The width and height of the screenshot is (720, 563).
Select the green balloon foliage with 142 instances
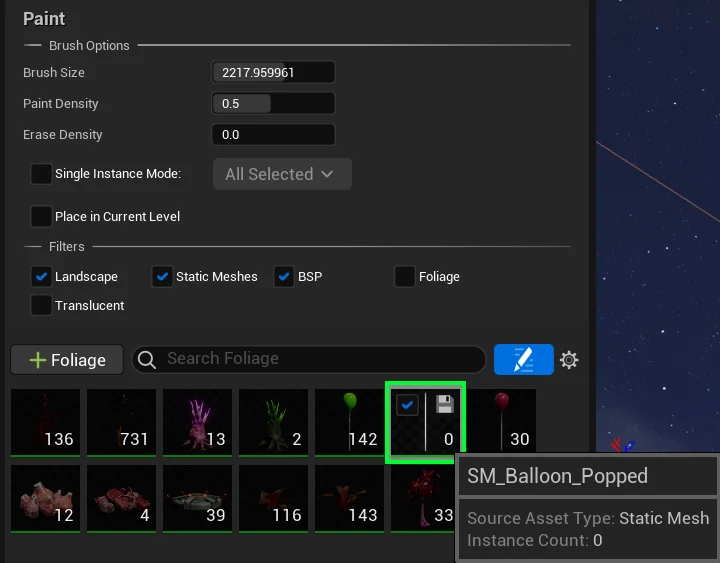pos(349,422)
